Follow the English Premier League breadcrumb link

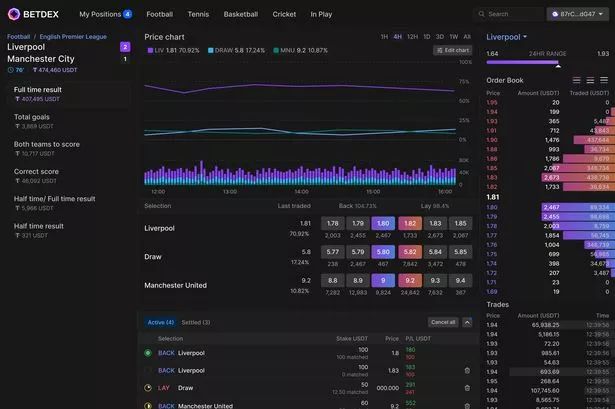73,36
